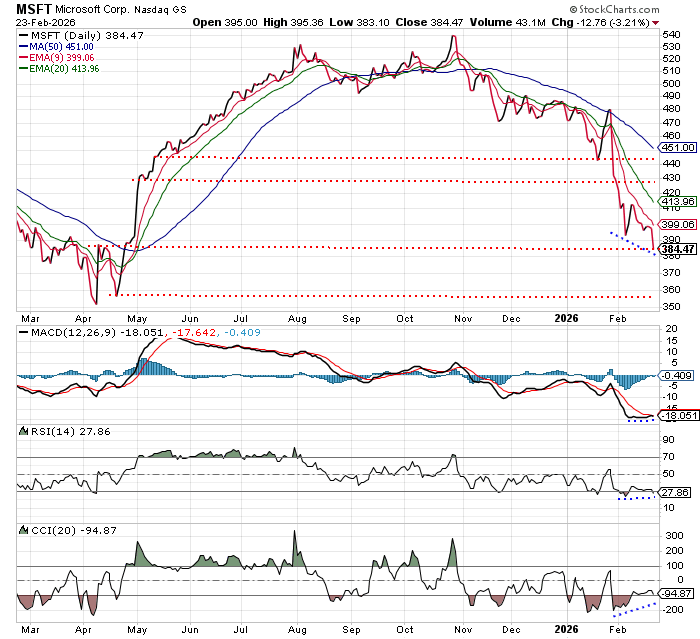Click the CCI -94.87 value tag
This screenshot has width=700, height=639.
click(679, 592)
